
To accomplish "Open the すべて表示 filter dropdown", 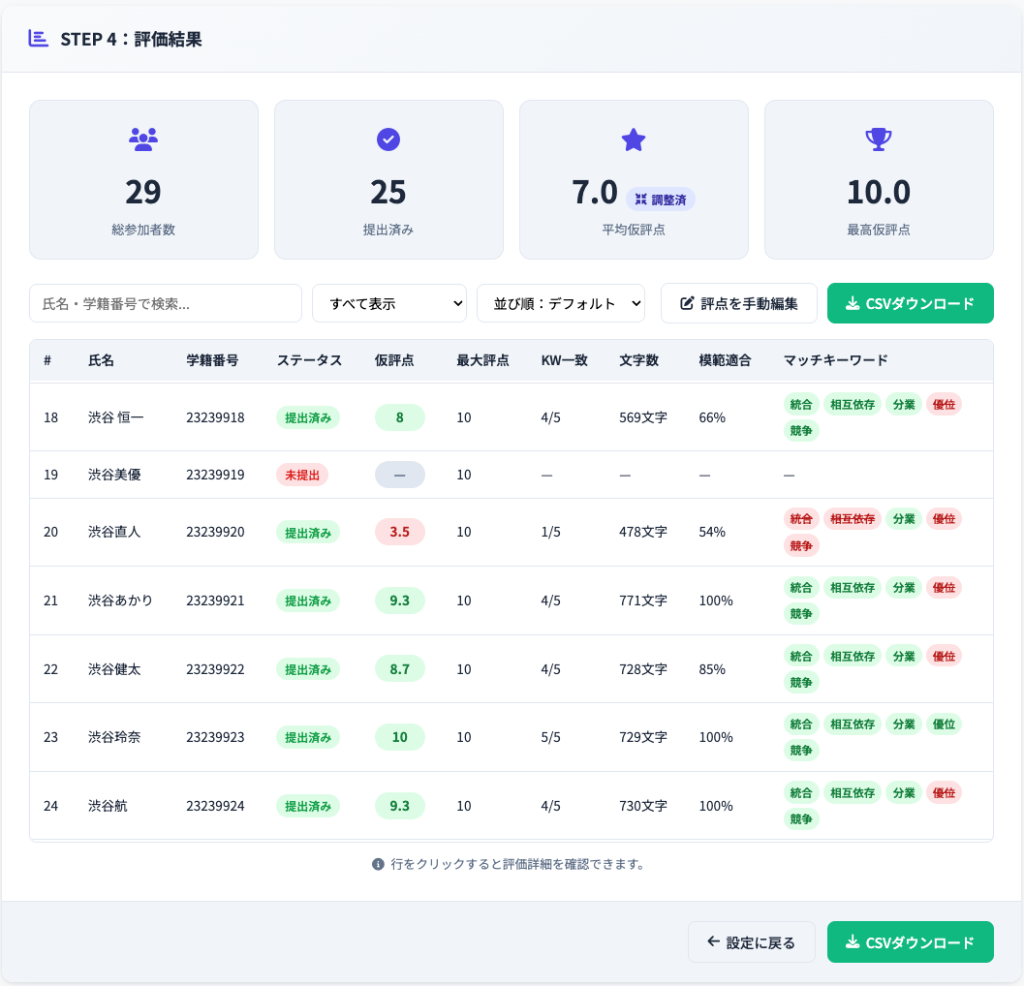I will (389, 303).
